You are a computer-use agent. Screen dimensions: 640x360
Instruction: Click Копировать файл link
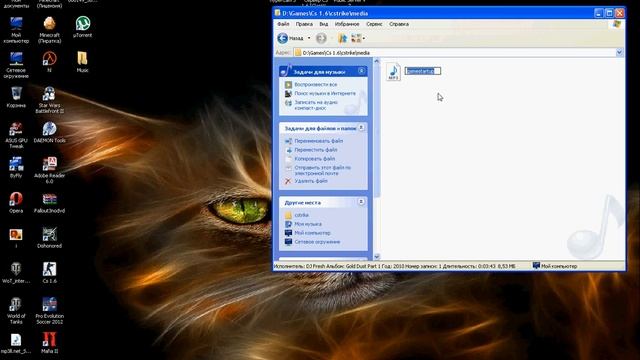(315, 159)
